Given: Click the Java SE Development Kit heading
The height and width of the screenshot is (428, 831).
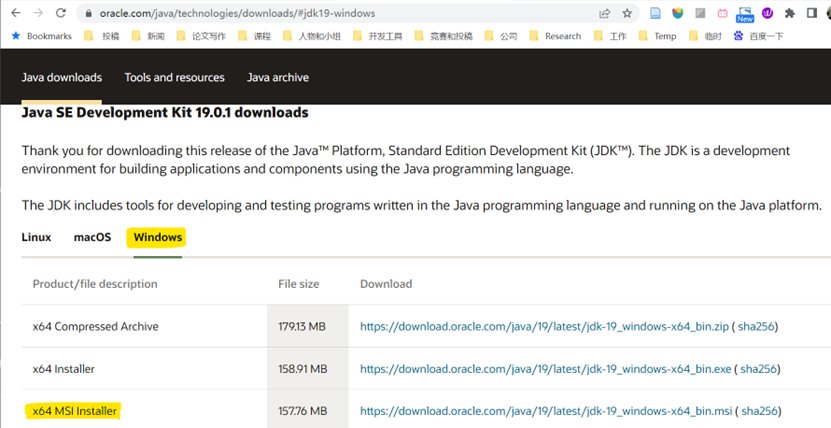Looking at the screenshot, I should pyautogui.click(x=165, y=112).
